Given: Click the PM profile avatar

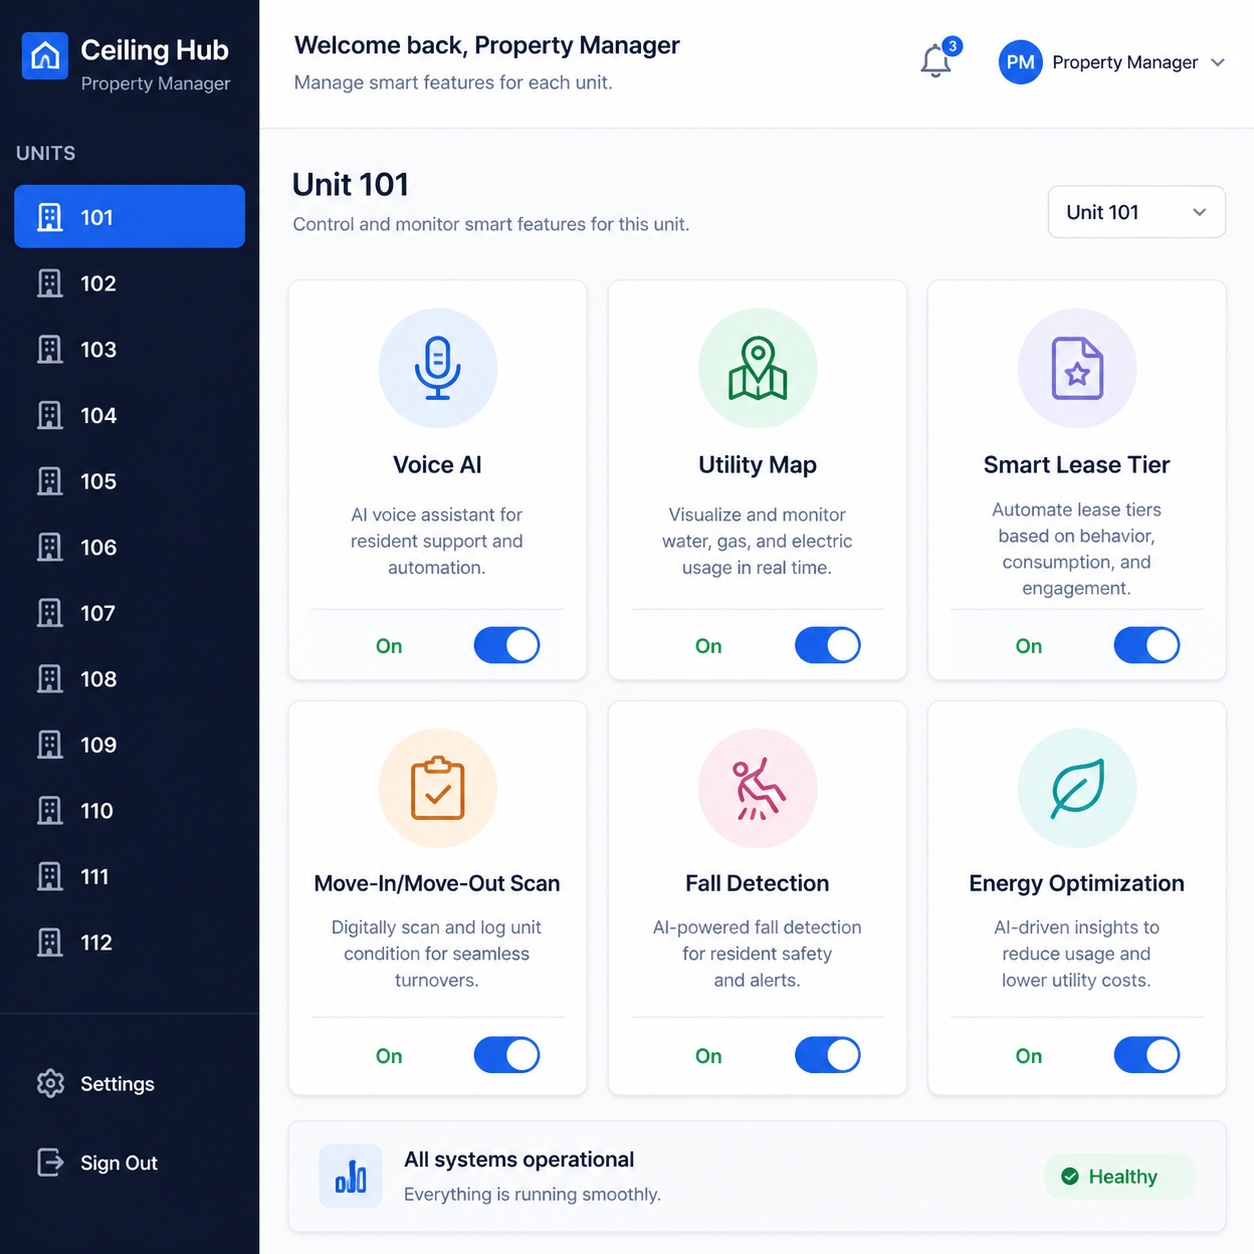Looking at the screenshot, I should (1020, 62).
